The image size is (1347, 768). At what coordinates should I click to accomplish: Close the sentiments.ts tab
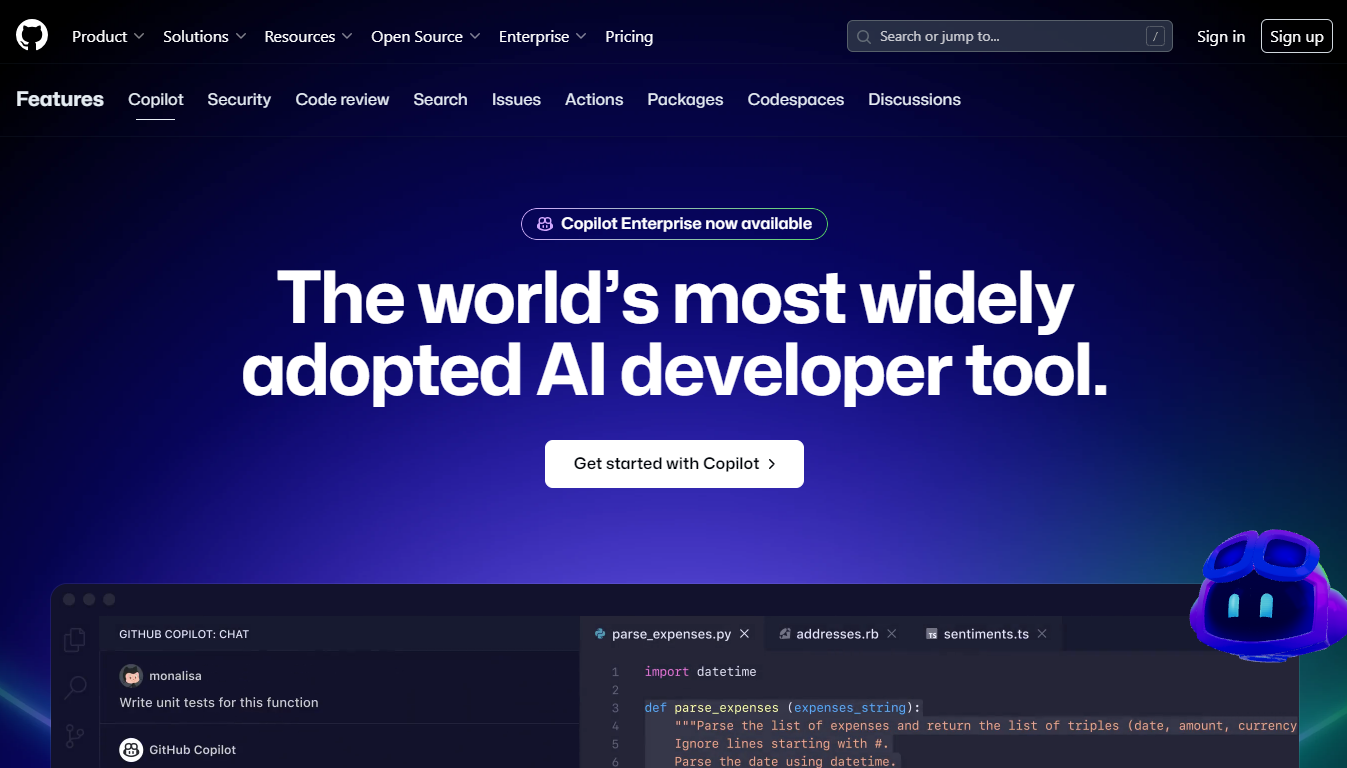point(1042,634)
